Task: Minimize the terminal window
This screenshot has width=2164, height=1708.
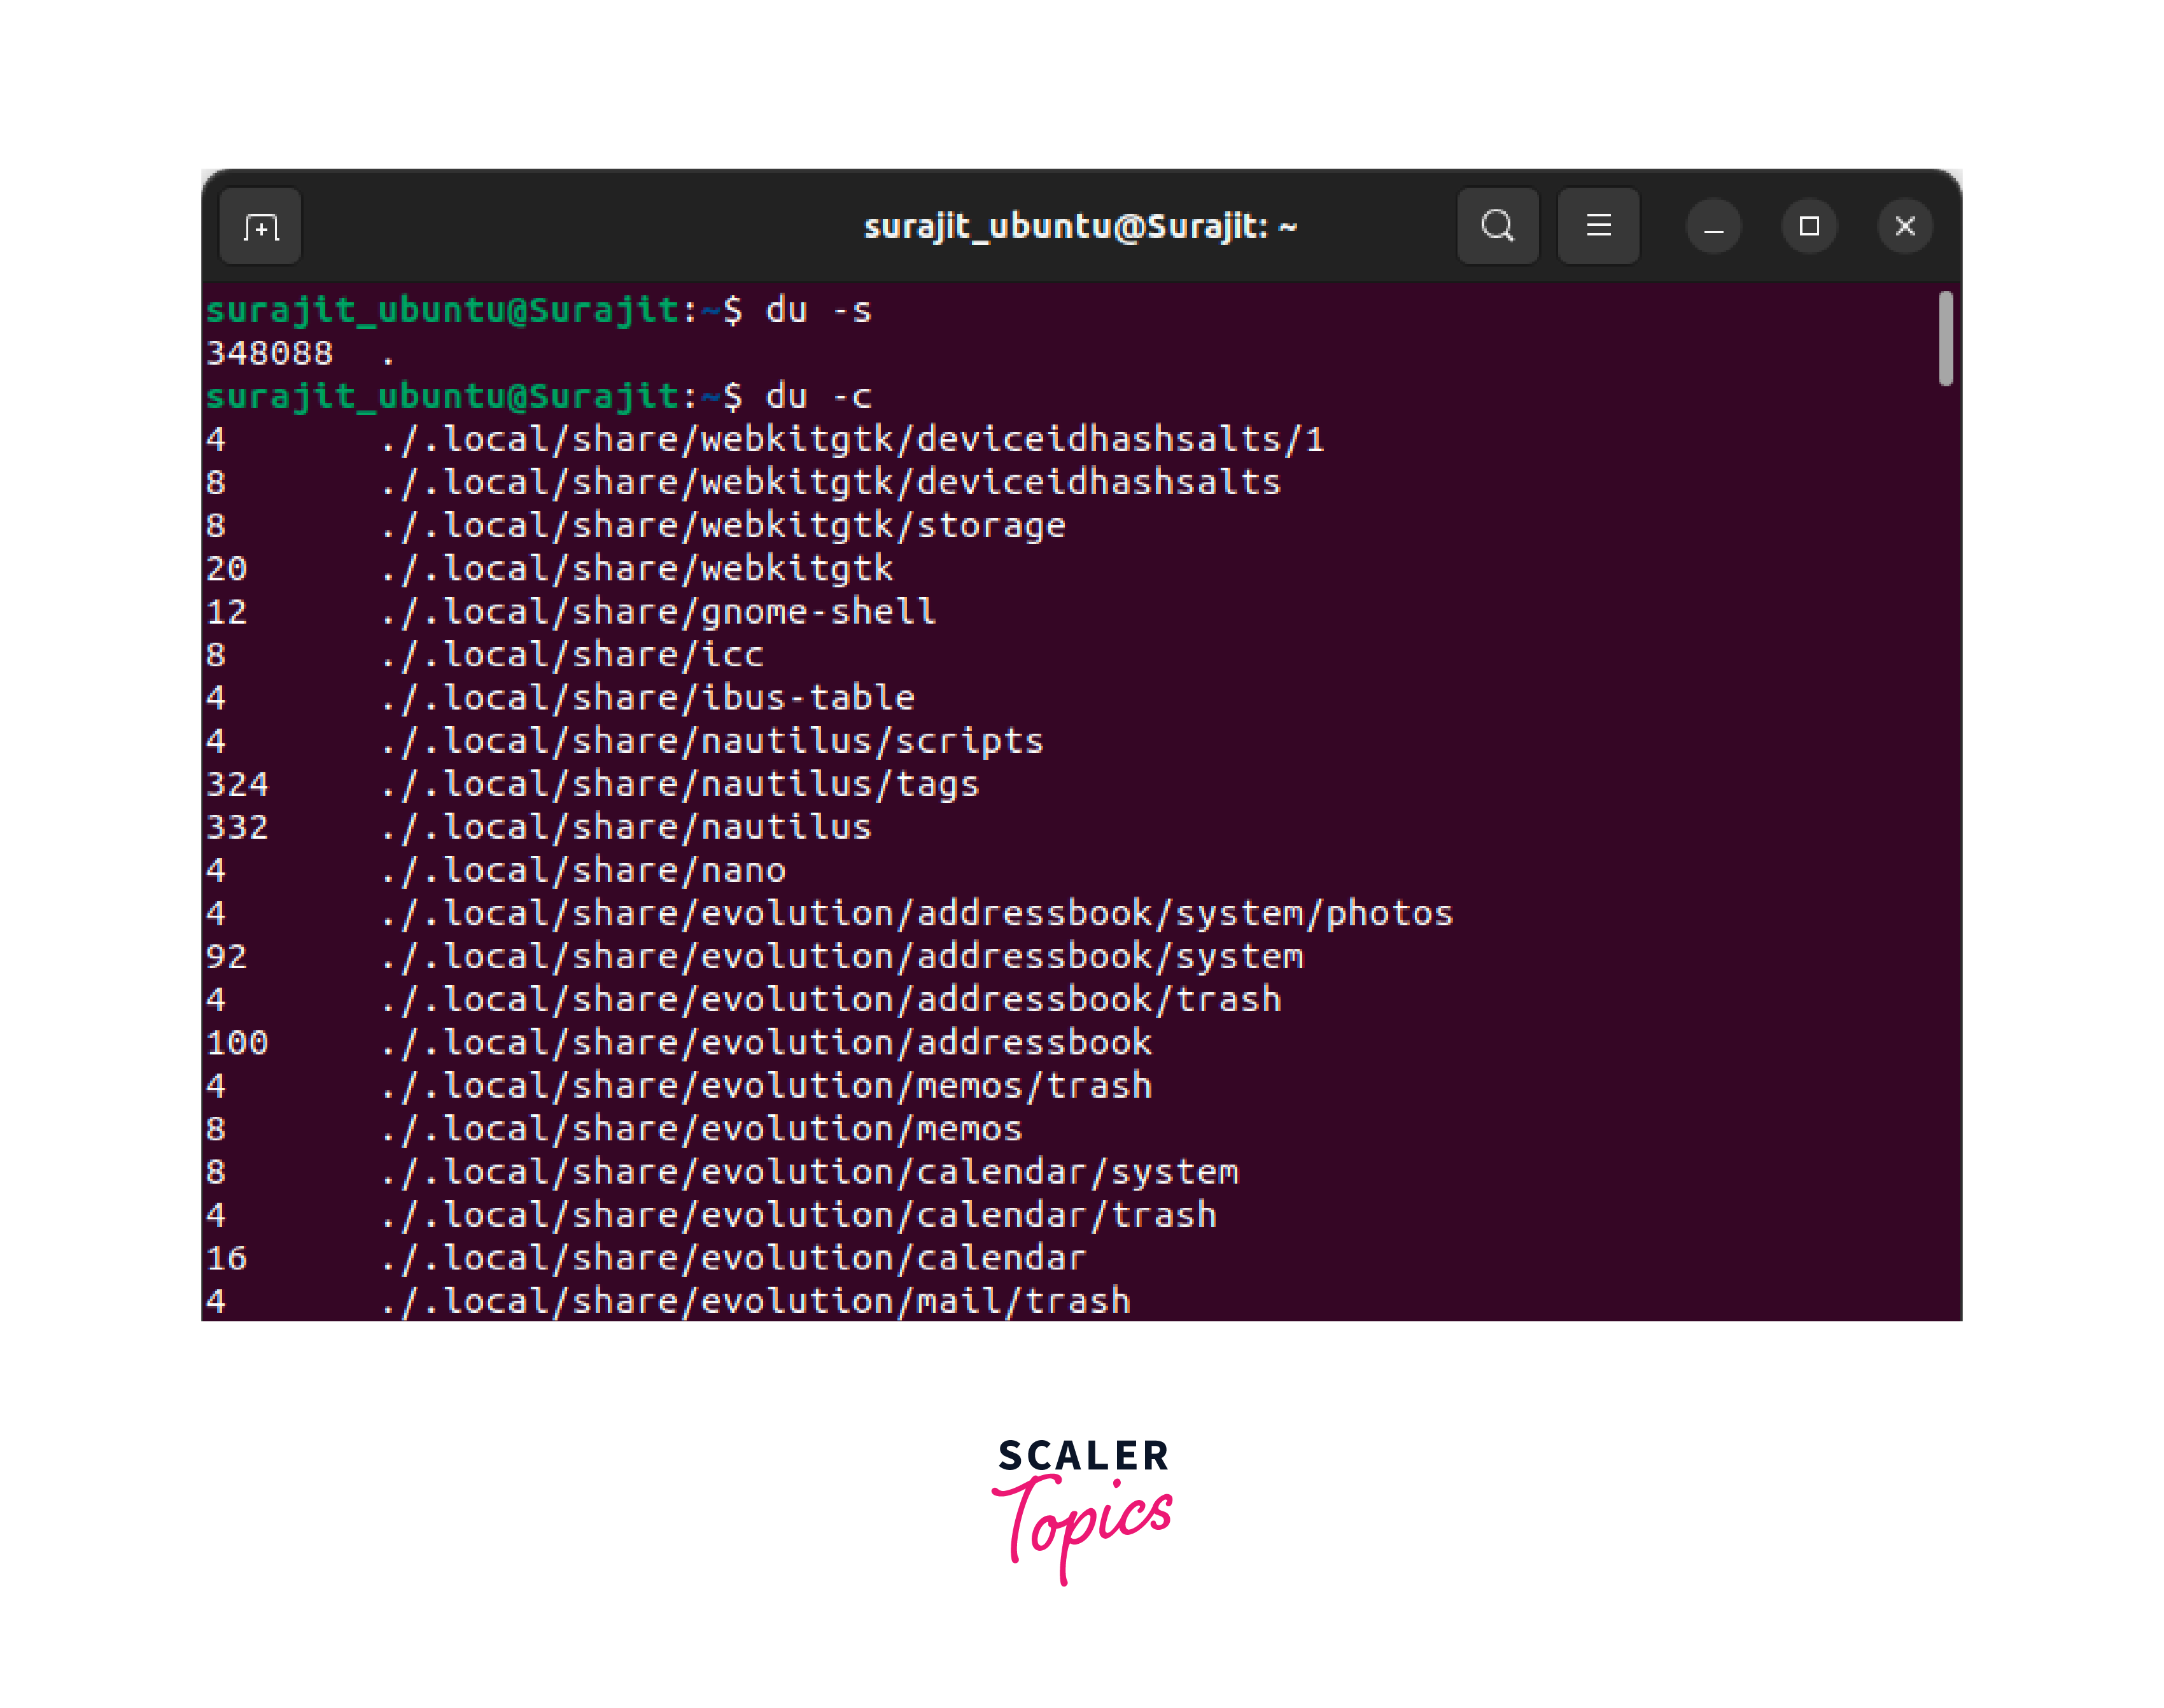Action: tap(1713, 227)
